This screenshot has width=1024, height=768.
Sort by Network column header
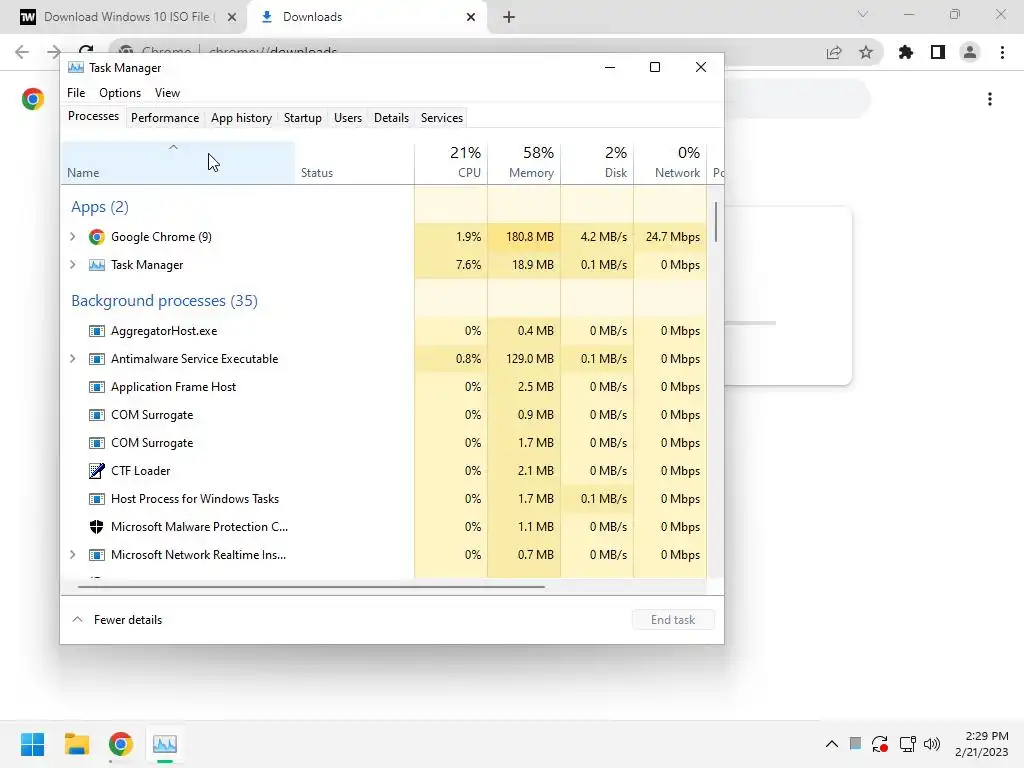[671, 163]
